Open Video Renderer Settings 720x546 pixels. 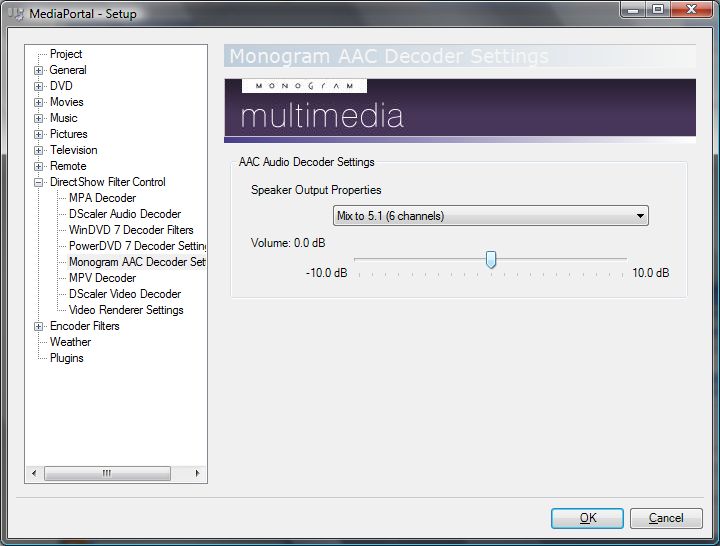coord(126,310)
